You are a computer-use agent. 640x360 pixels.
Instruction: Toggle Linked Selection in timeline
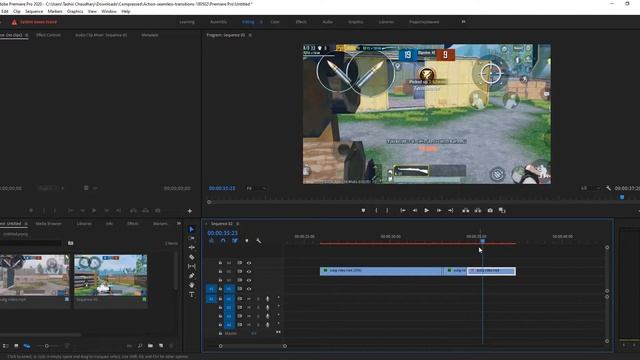tap(235, 241)
